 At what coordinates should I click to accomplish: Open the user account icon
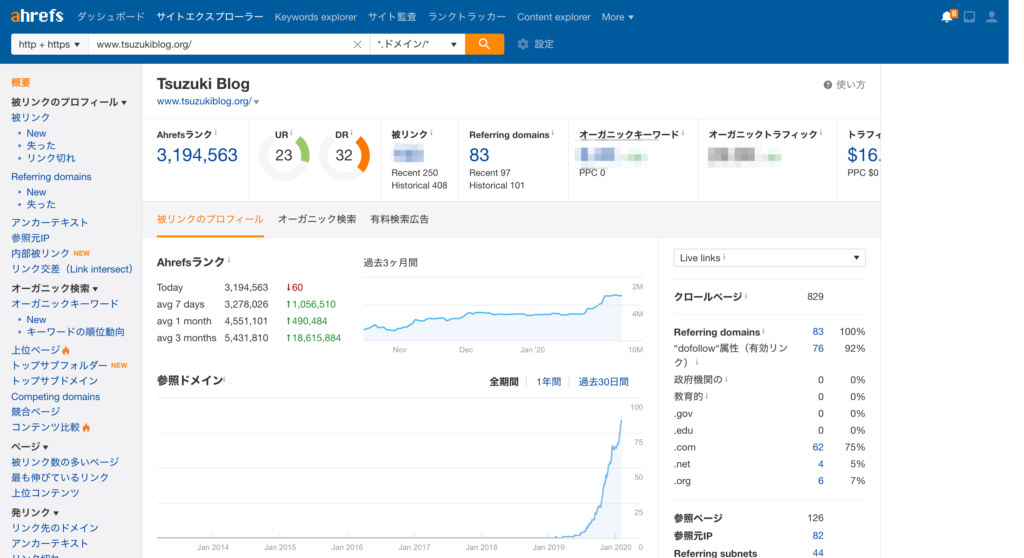pos(991,17)
